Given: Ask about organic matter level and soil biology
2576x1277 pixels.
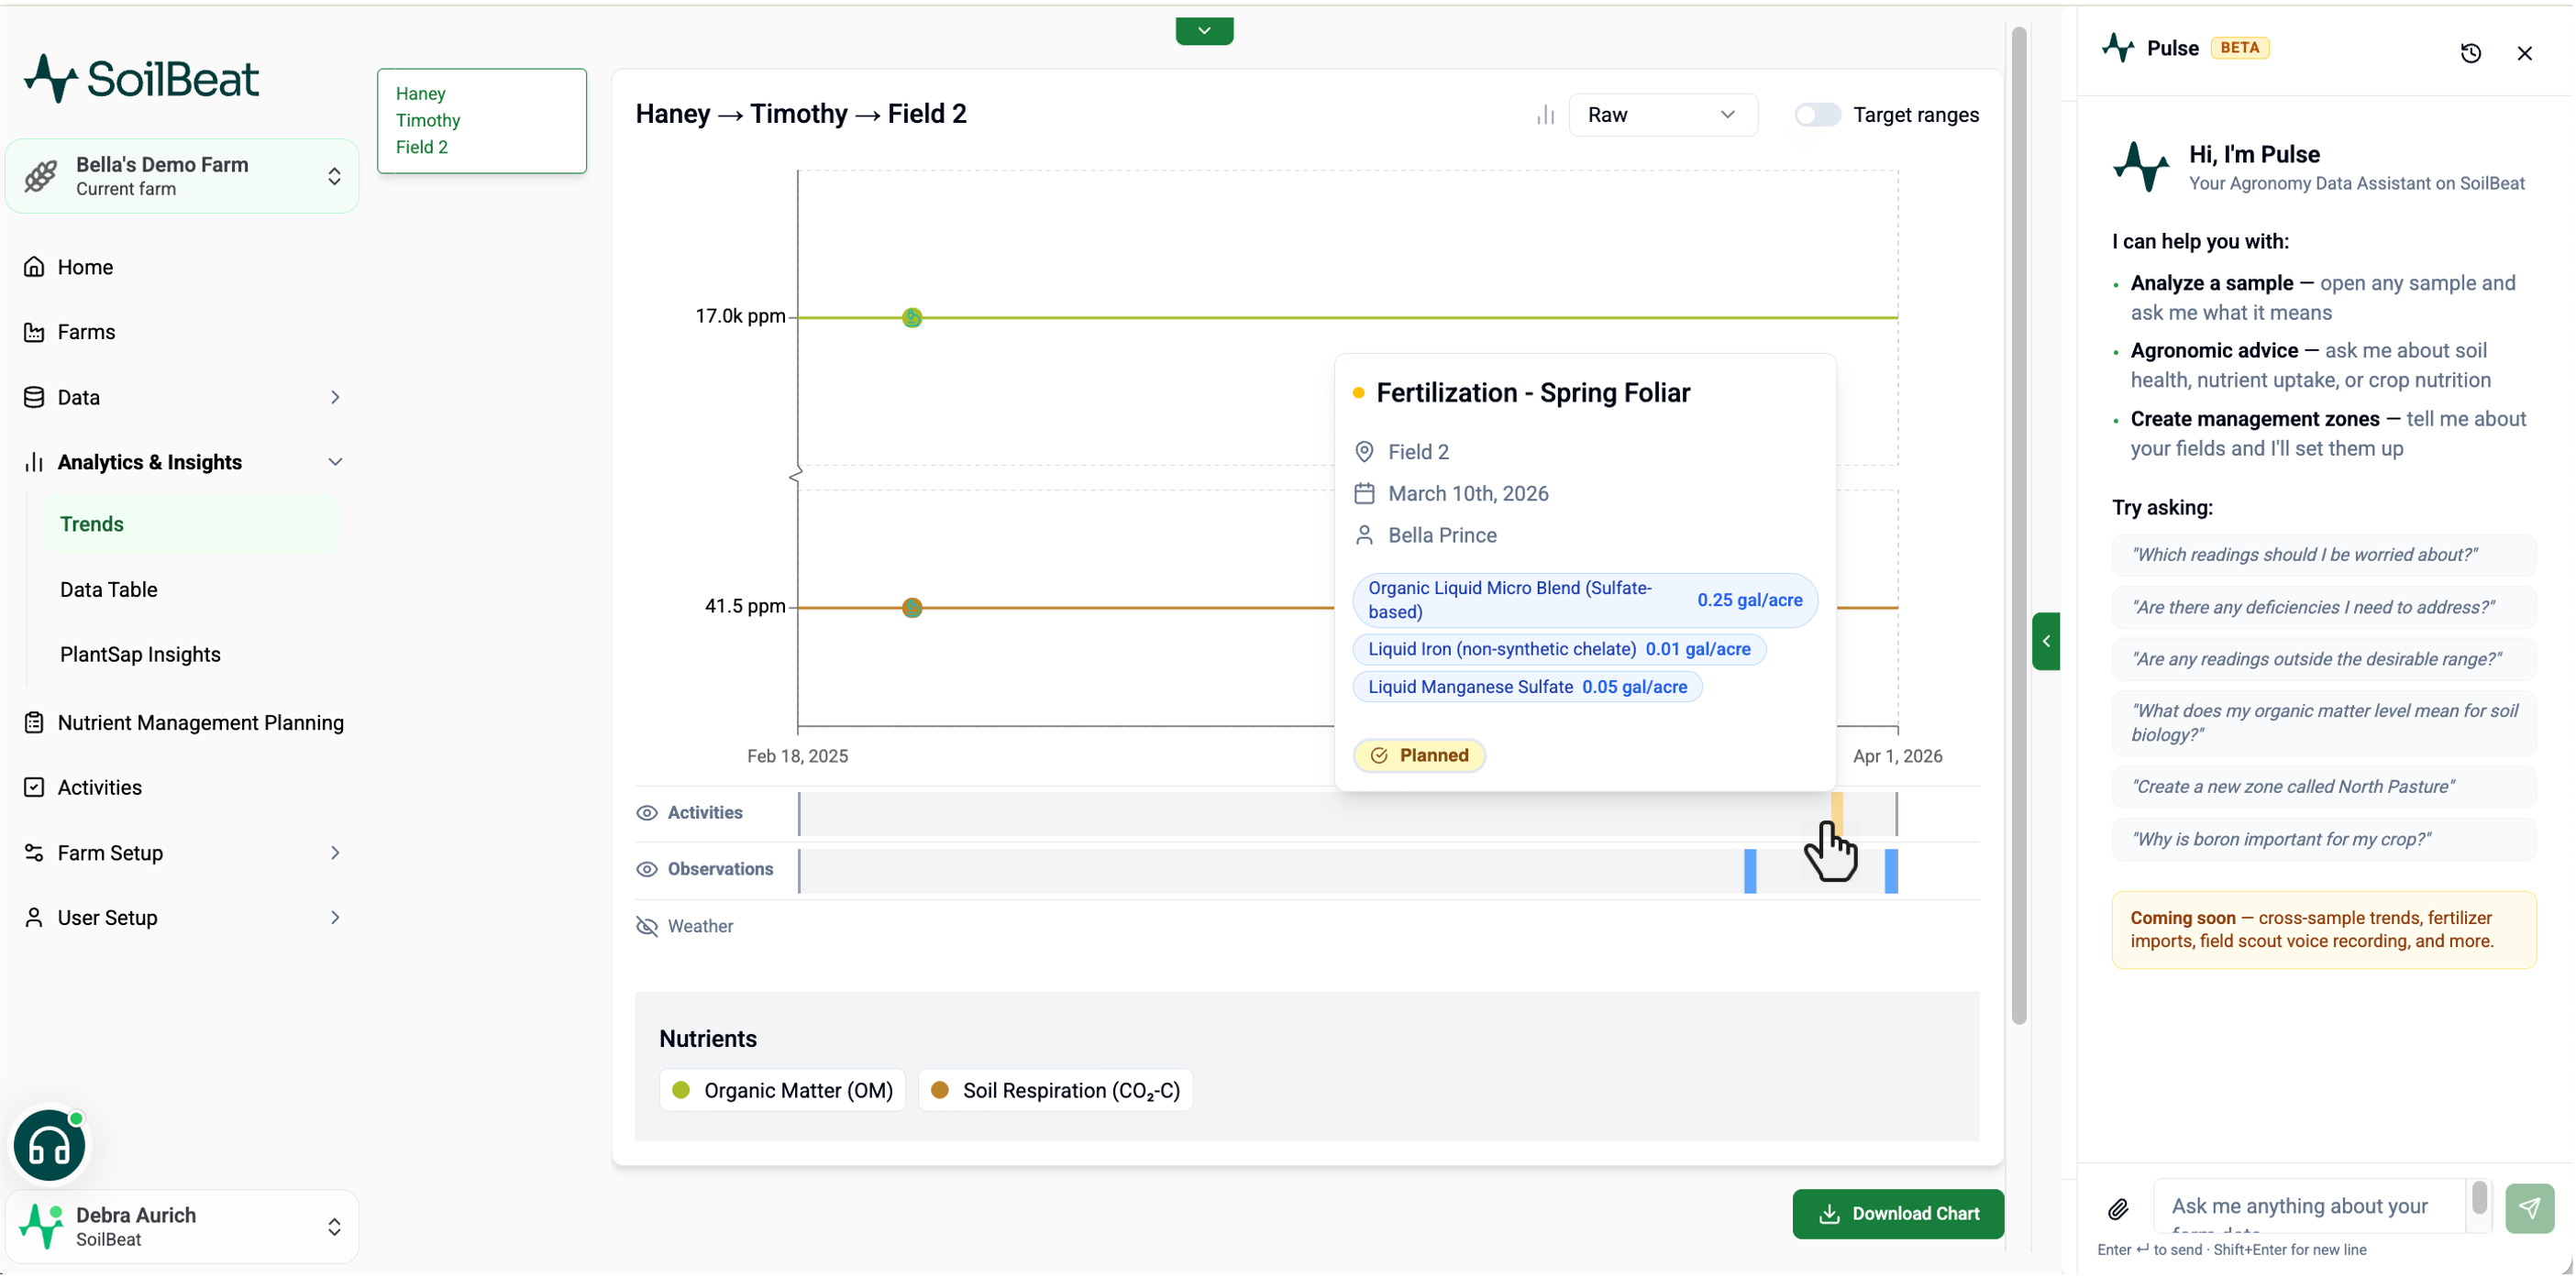Looking at the screenshot, I should 2323,722.
